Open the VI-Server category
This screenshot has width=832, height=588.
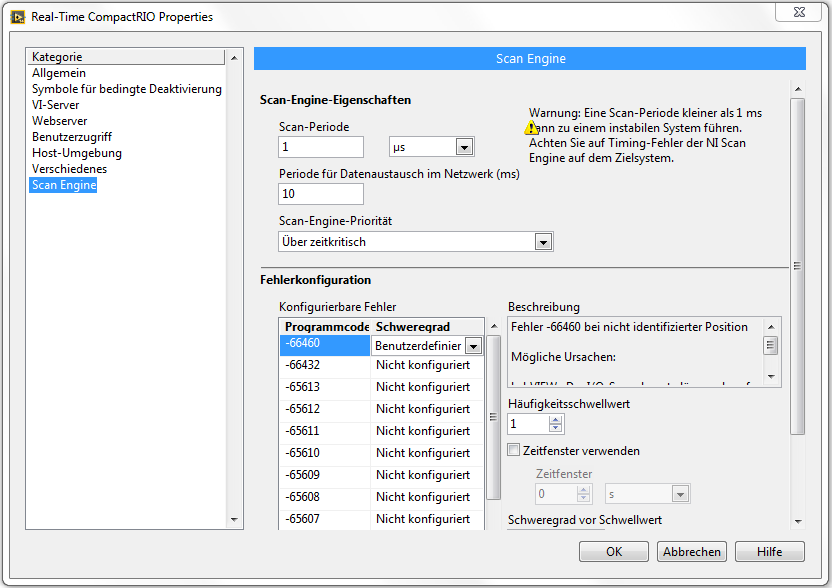[56, 105]
